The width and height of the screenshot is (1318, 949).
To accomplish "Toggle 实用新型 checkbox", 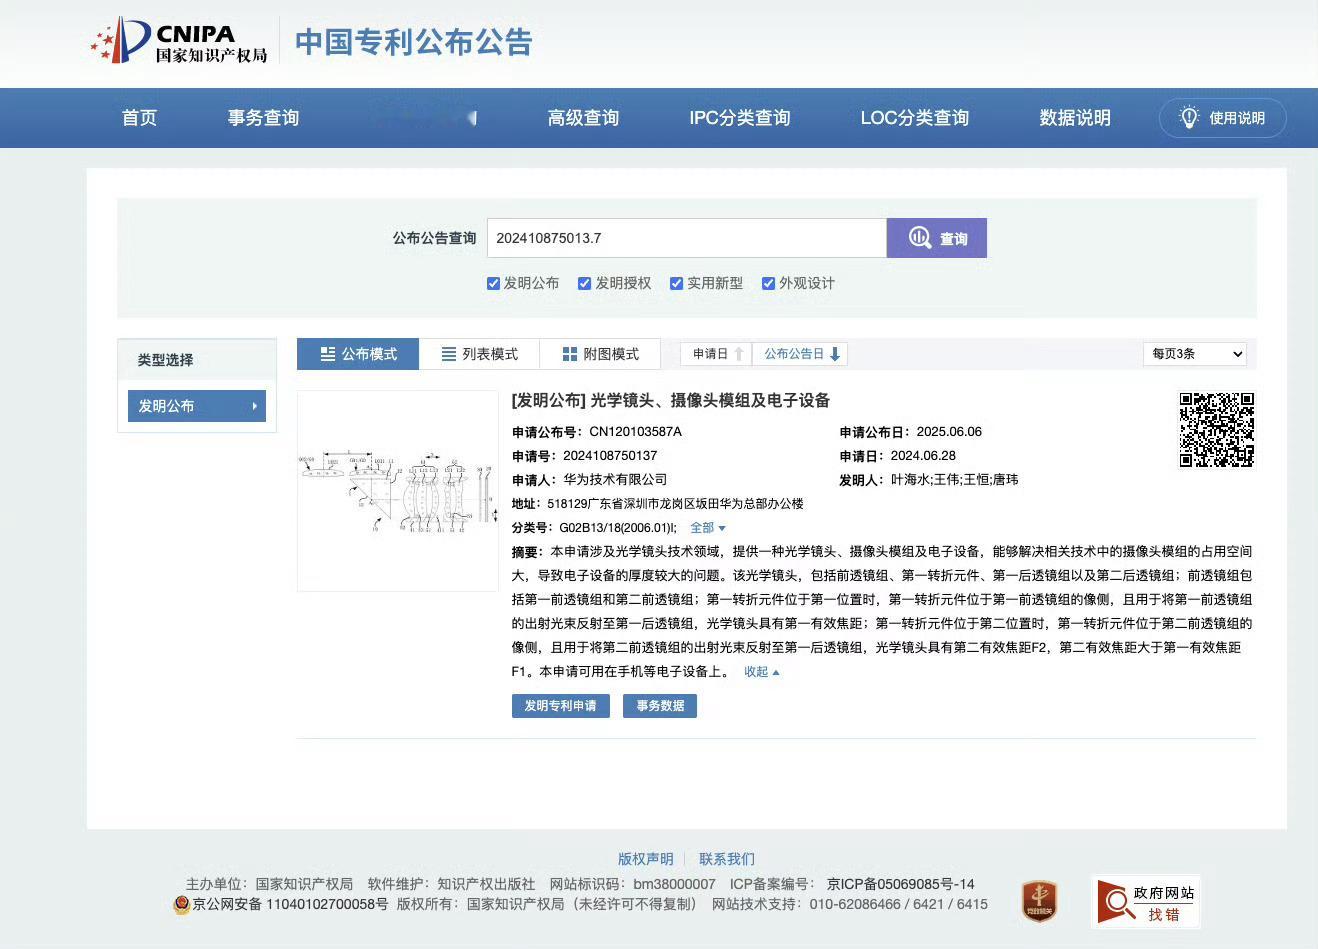I will click(677, 283).
